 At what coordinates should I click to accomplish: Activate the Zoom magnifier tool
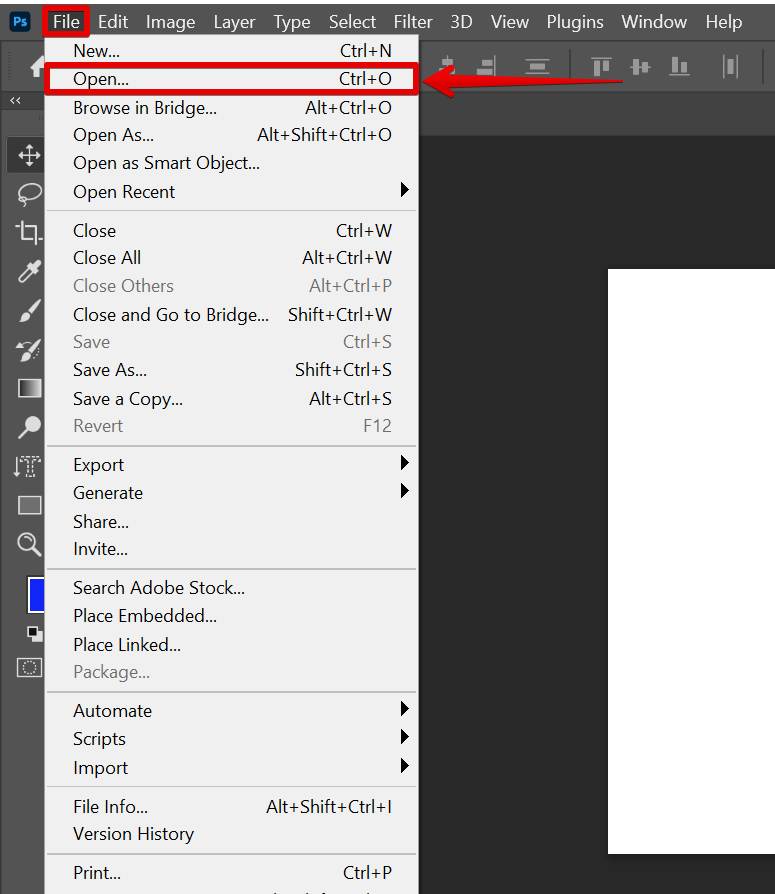coord(29,544)
